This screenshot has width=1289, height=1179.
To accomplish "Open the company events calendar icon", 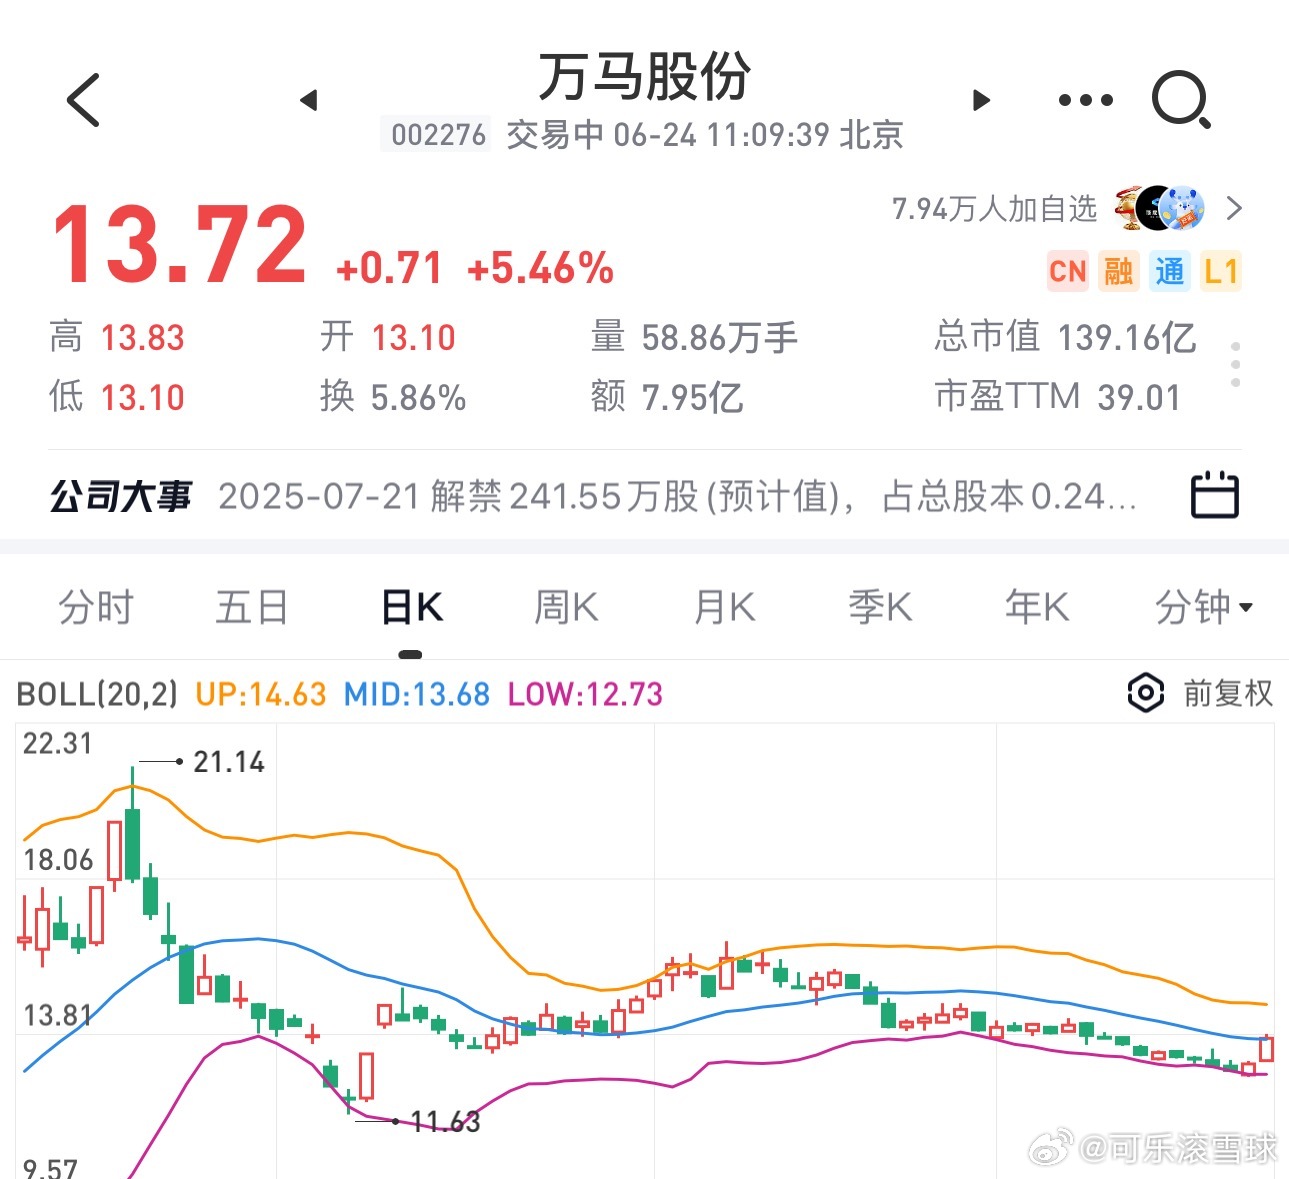I will (1214, 495).
